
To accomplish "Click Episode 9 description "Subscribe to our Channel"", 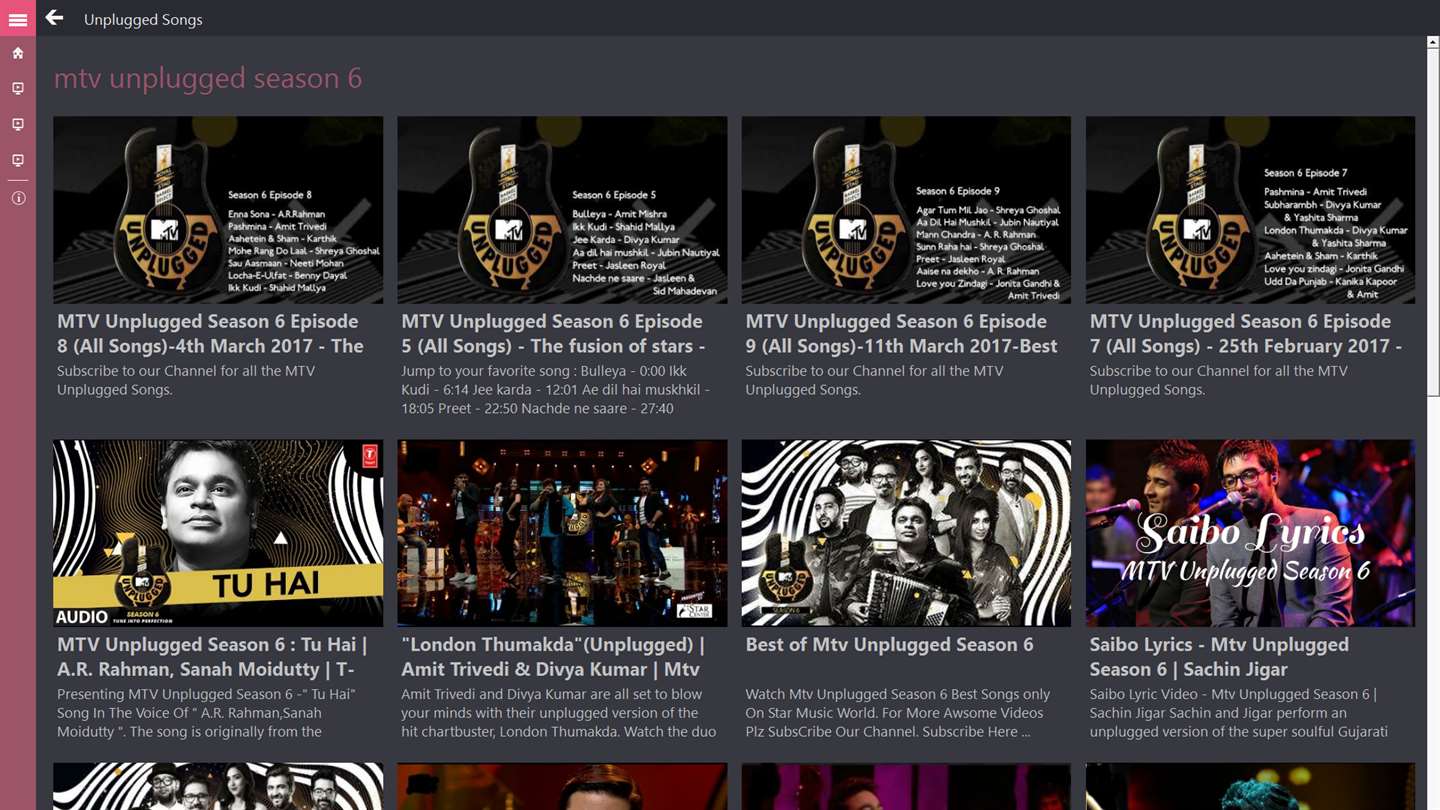I will (x=874, y=380).
